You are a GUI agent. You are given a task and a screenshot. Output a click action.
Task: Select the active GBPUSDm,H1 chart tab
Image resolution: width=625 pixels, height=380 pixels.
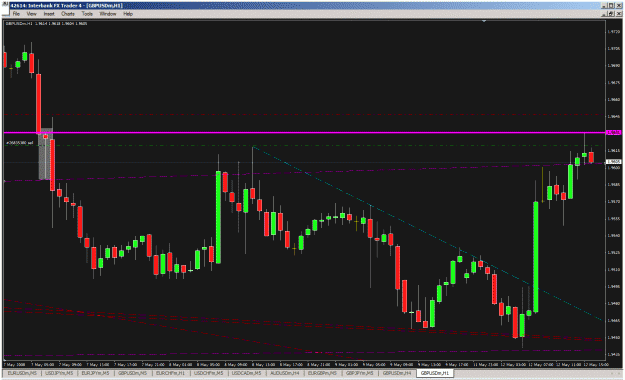434,373
